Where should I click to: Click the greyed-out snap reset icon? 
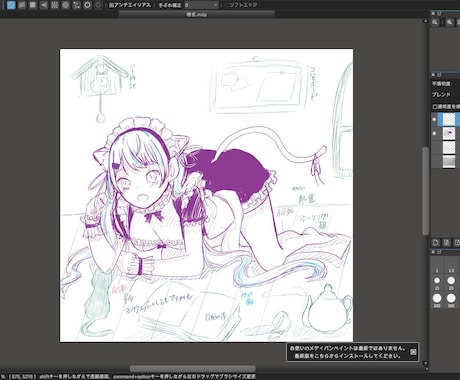98,5
